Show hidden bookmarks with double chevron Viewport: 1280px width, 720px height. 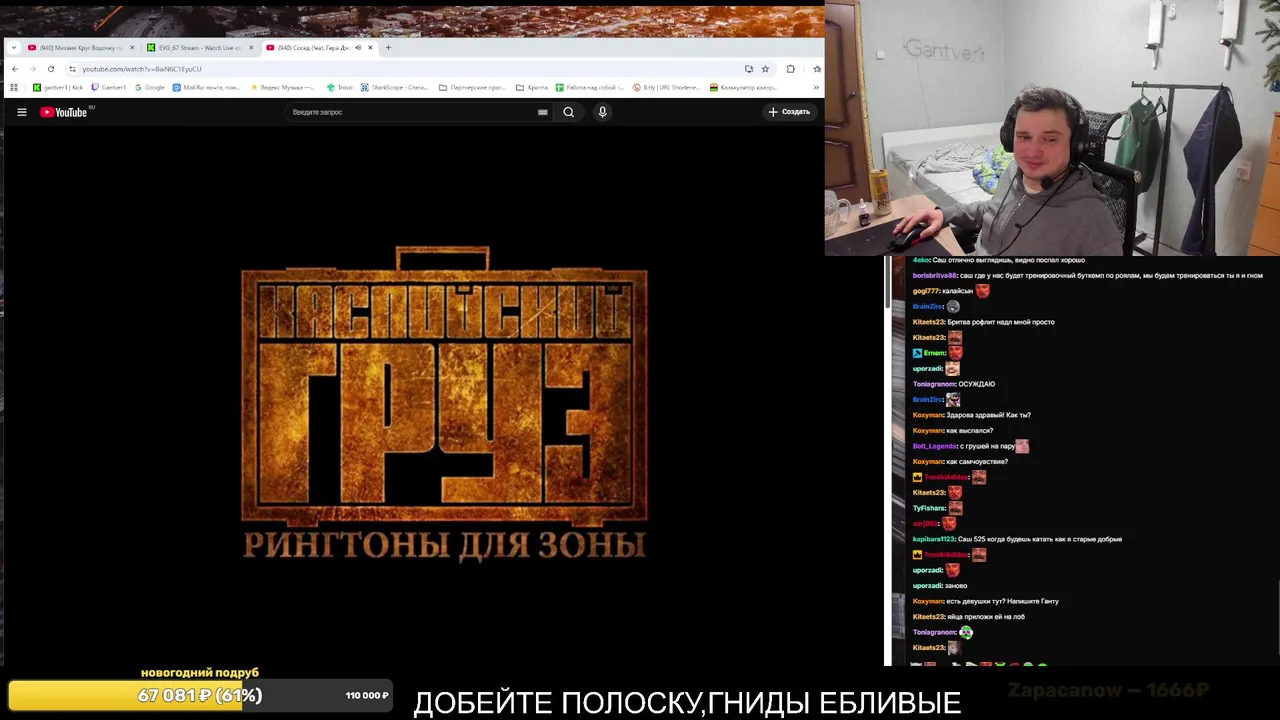pyautogui.click(x=816, y=88)
